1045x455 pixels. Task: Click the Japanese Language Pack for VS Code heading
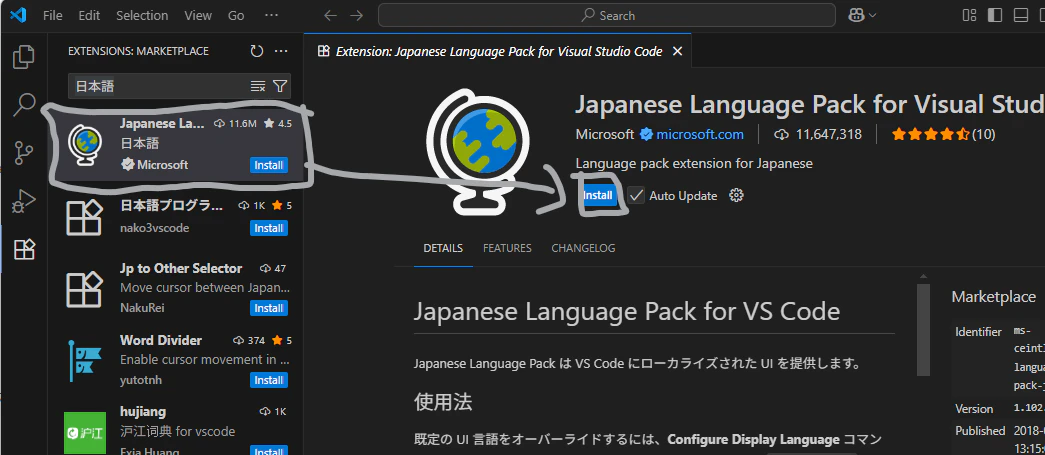627,311
